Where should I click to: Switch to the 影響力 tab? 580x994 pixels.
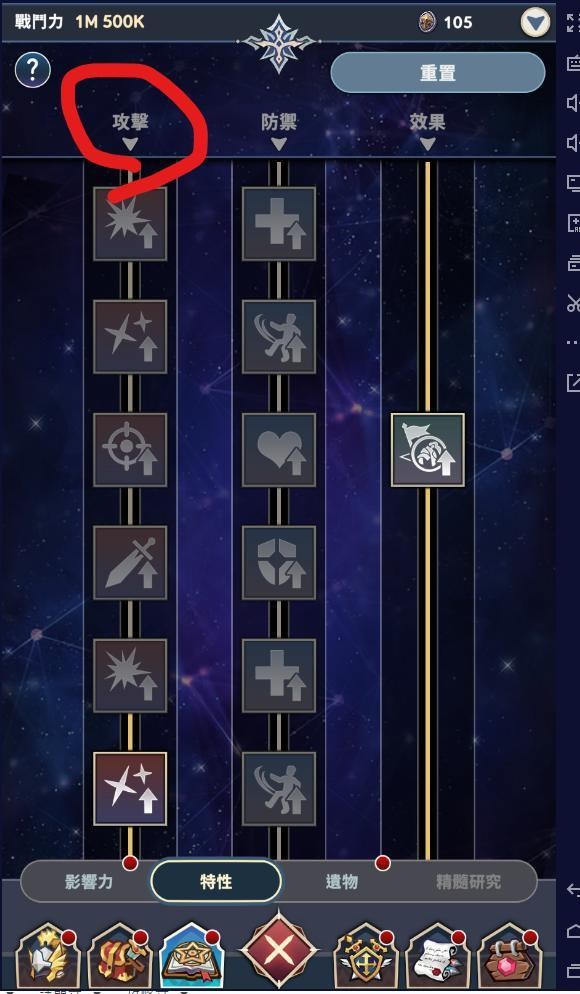(88, 881)
